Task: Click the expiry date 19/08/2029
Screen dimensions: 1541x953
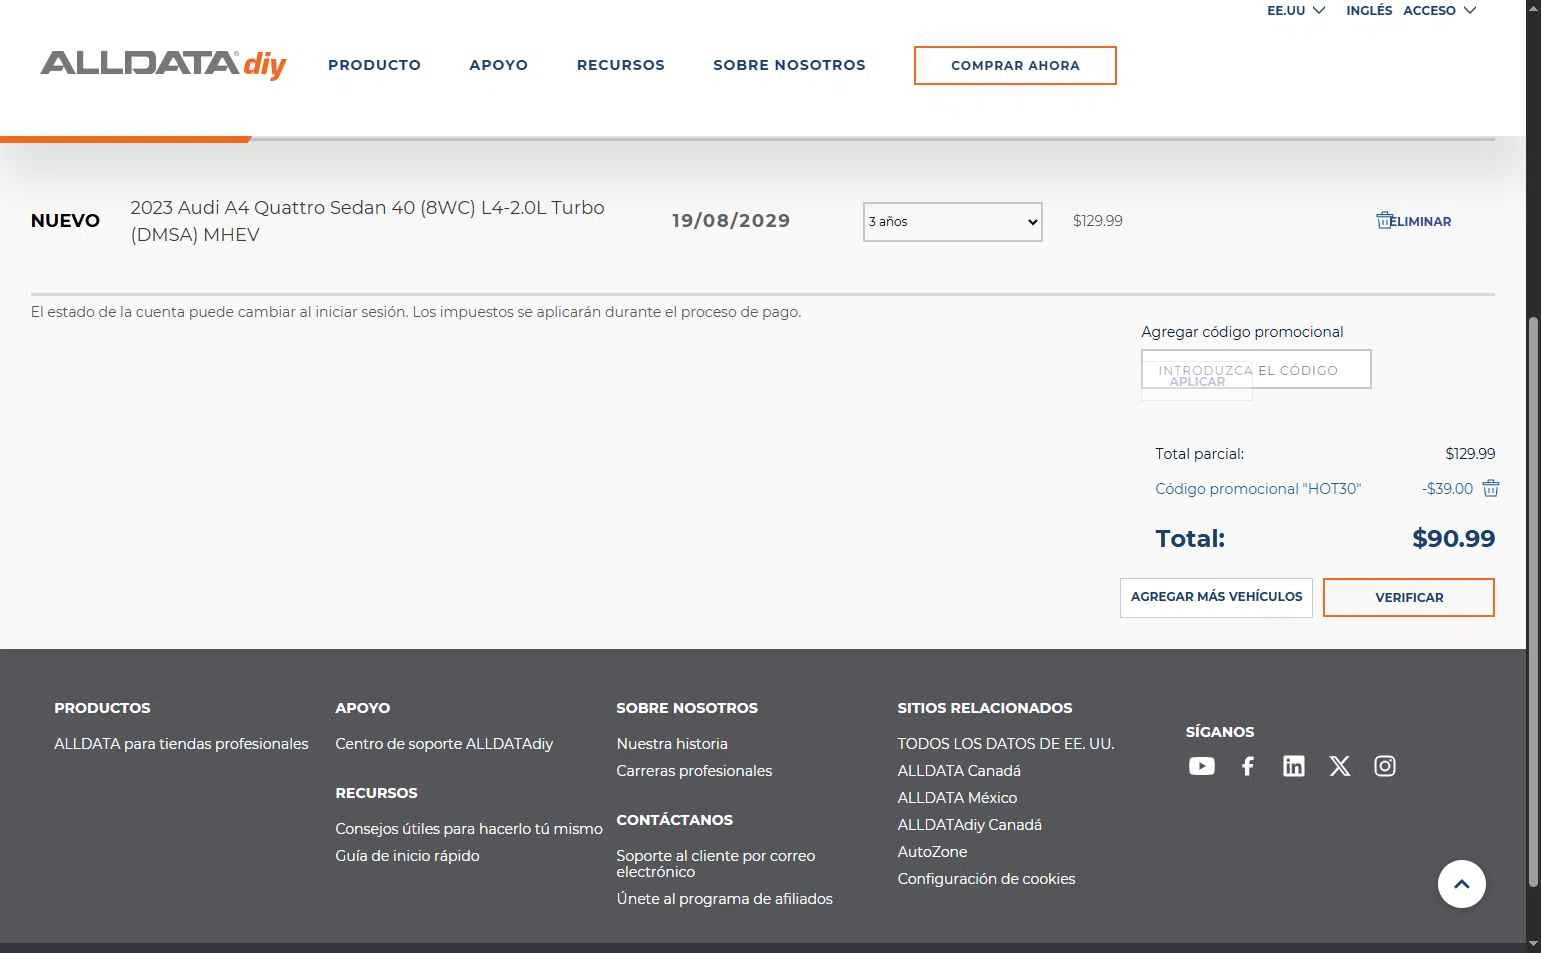Action: tap(731, 221)
